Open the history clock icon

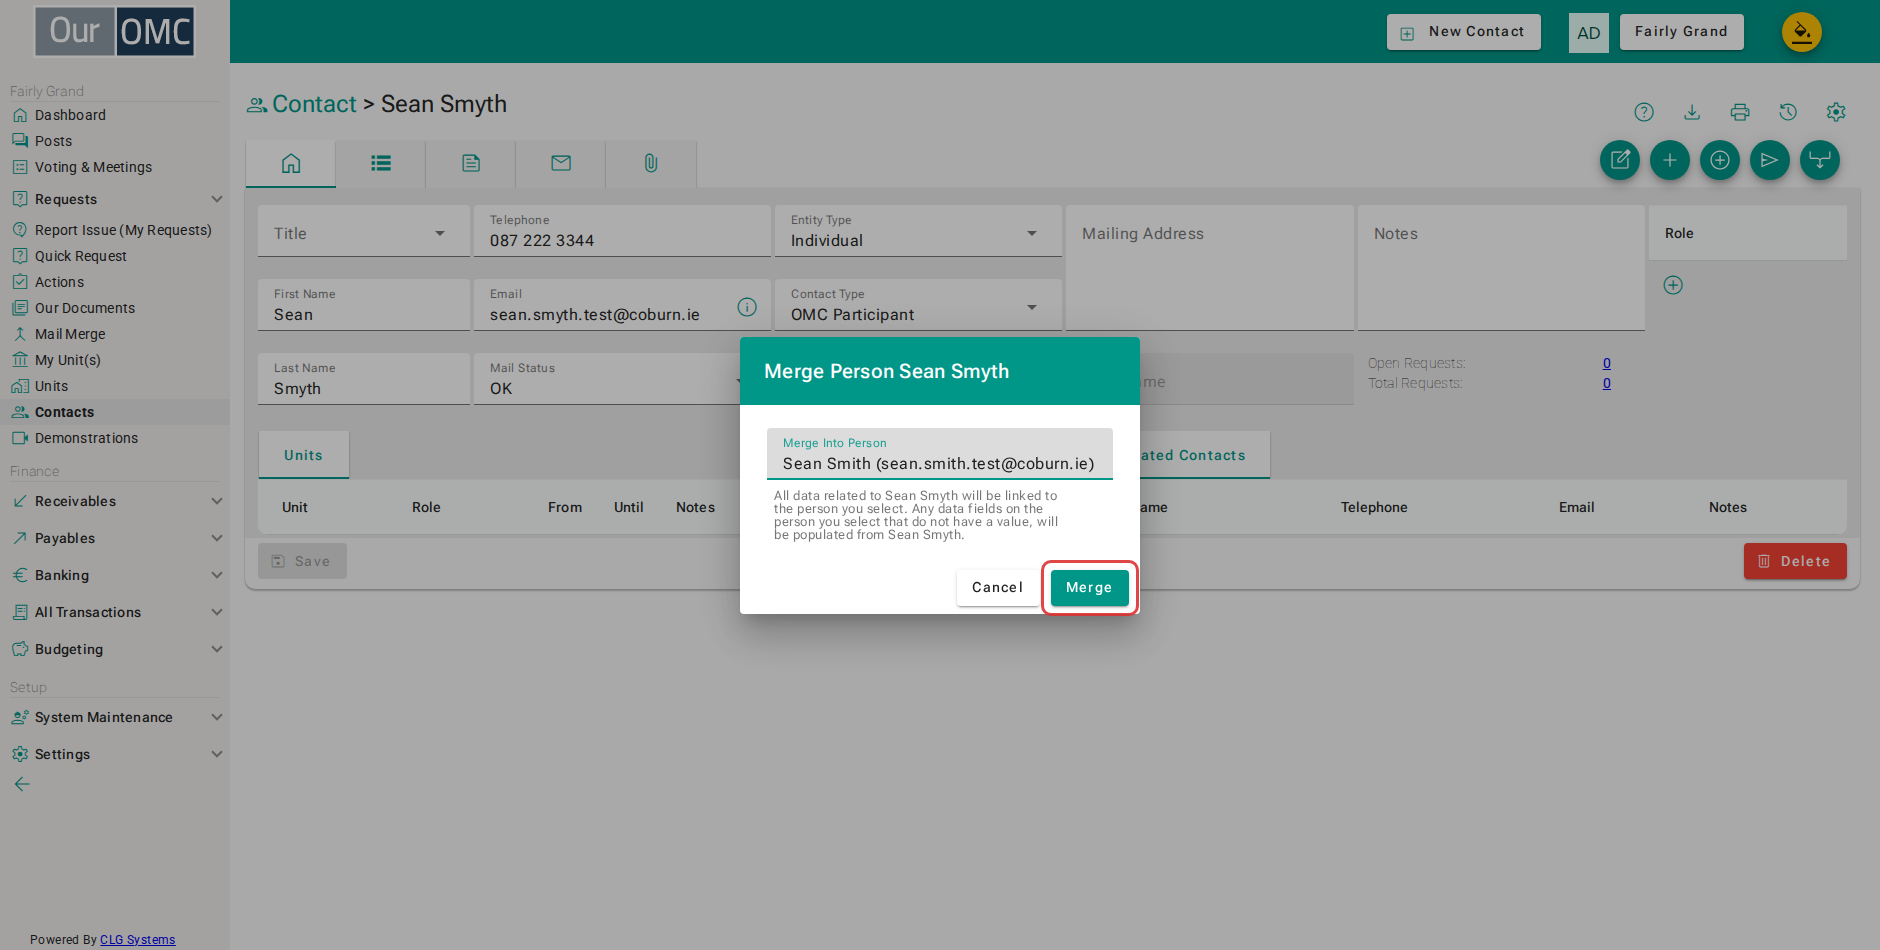coord(1788,112)
